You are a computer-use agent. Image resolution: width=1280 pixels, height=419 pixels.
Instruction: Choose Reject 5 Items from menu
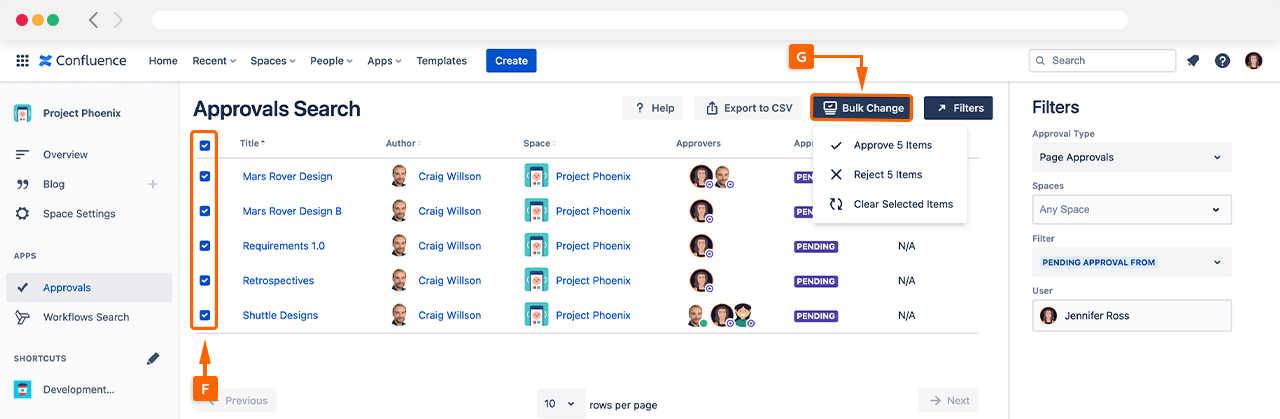887,175
